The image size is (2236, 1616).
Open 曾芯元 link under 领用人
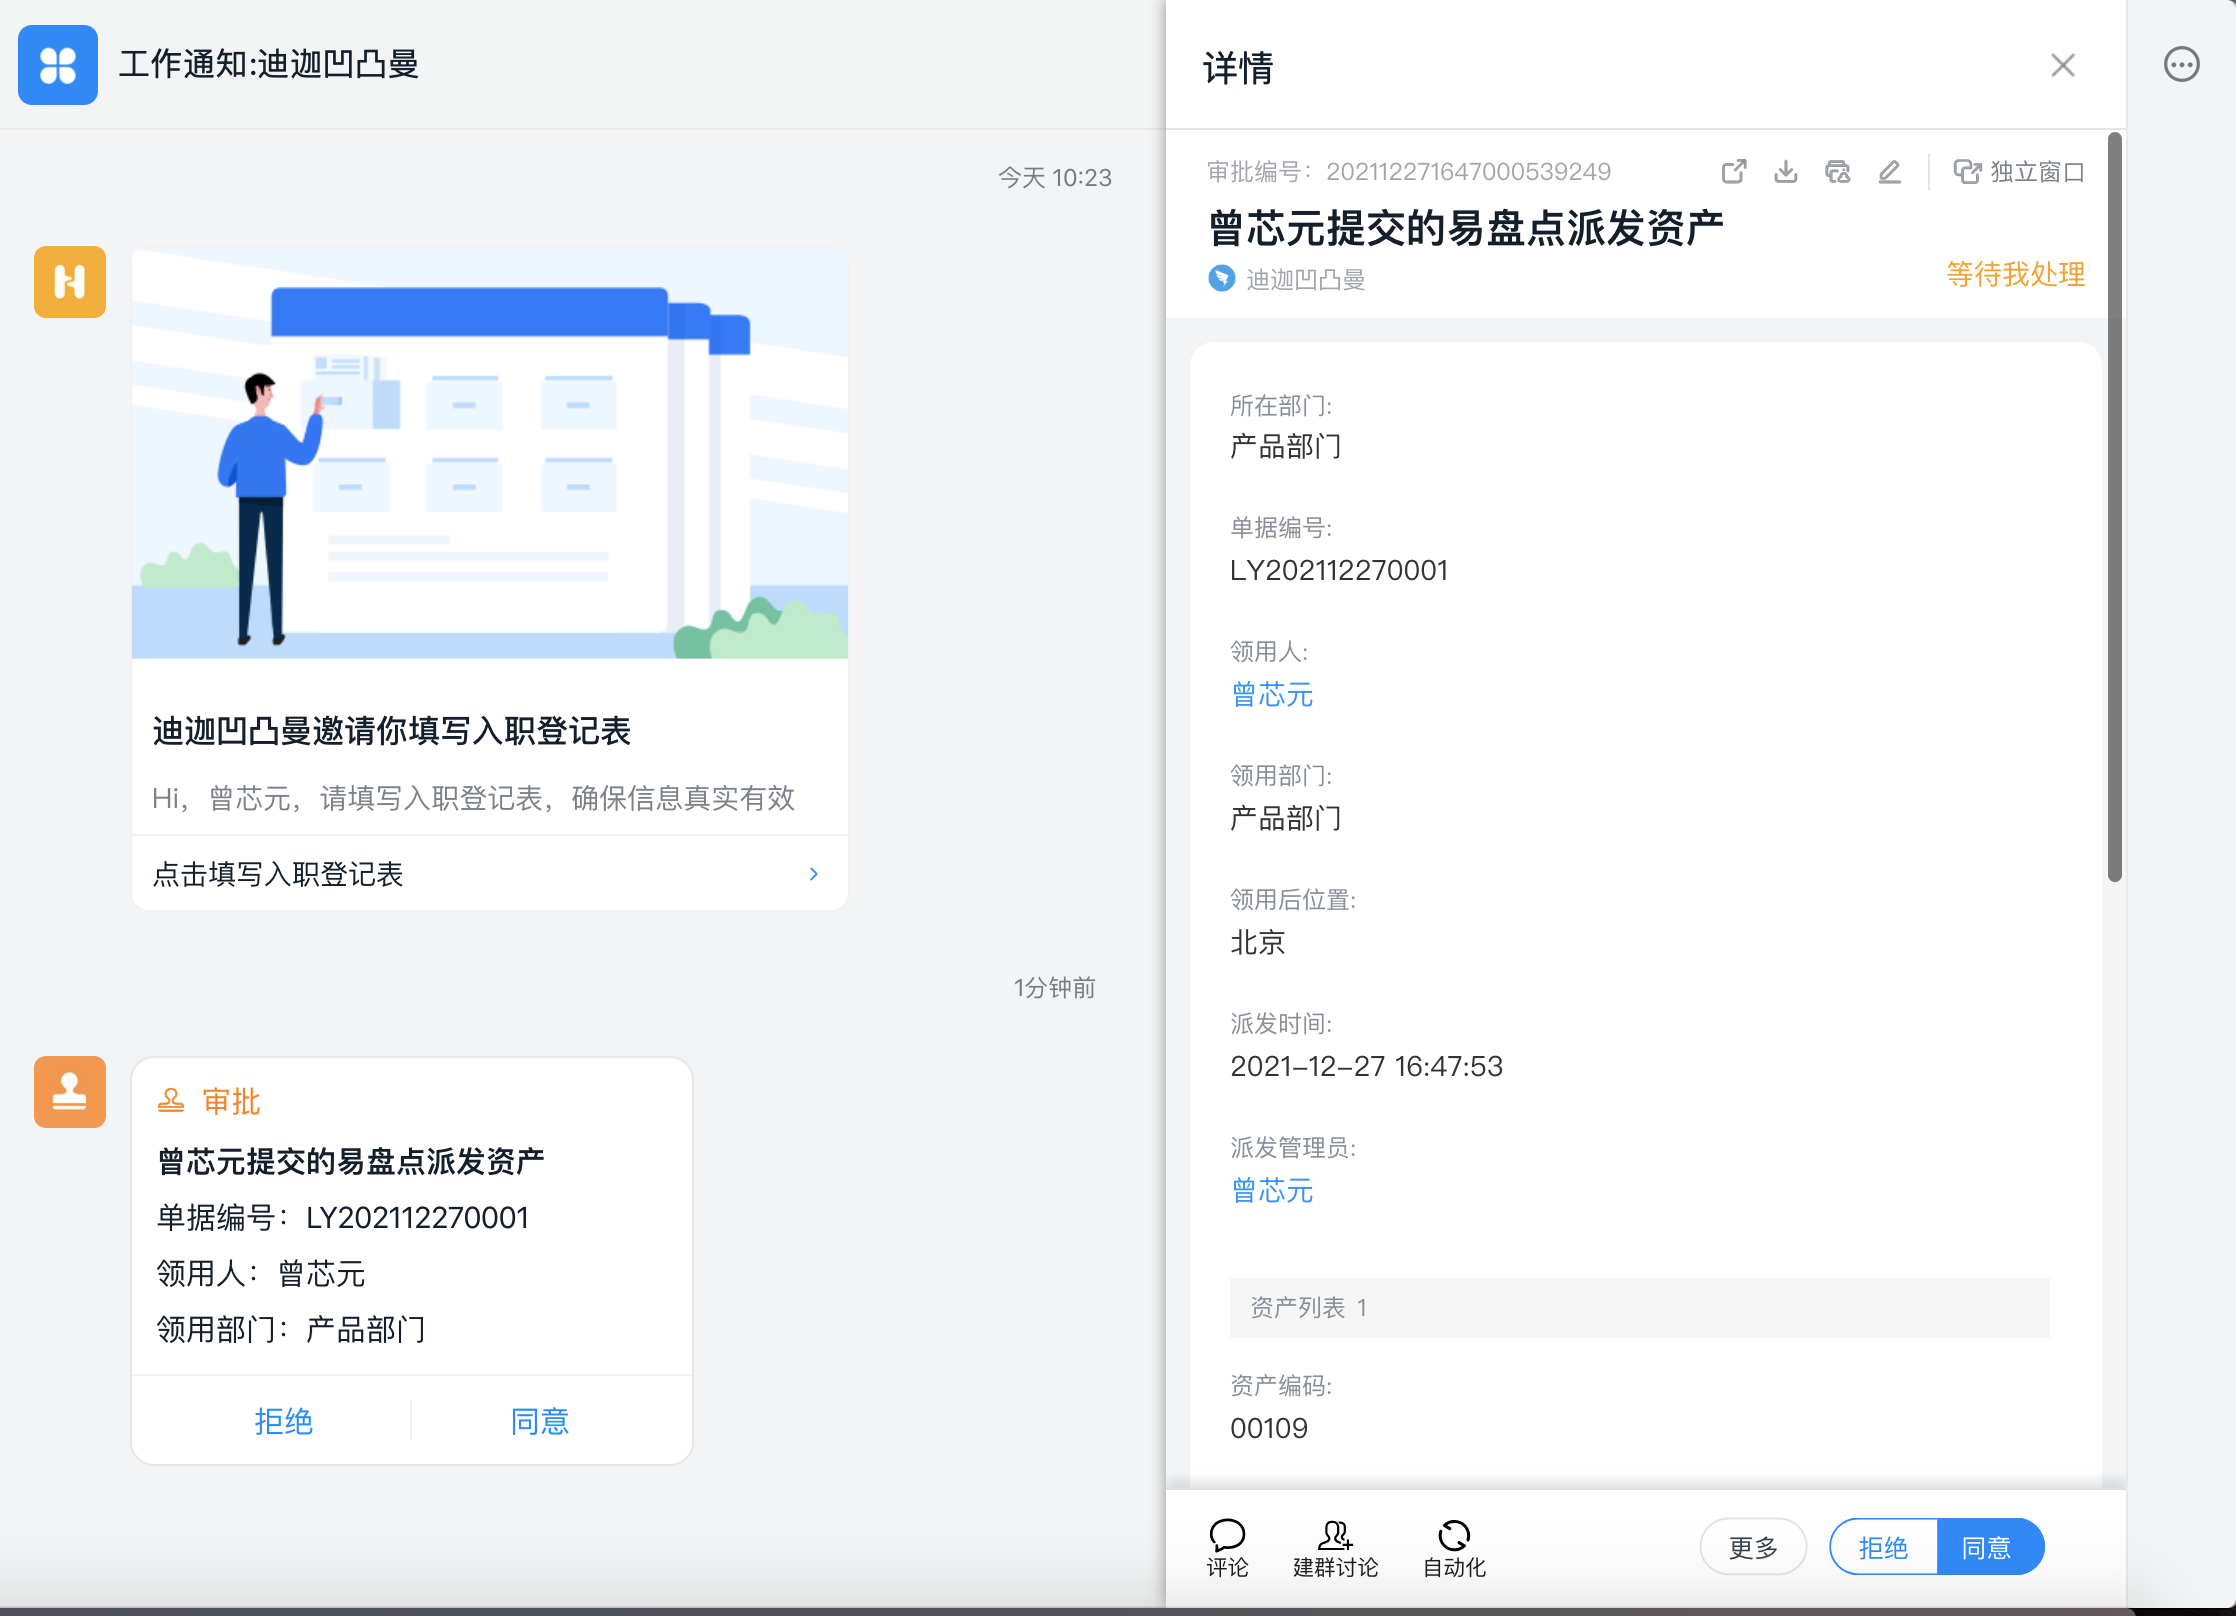pyautogui.click(x=1272, y=694)
